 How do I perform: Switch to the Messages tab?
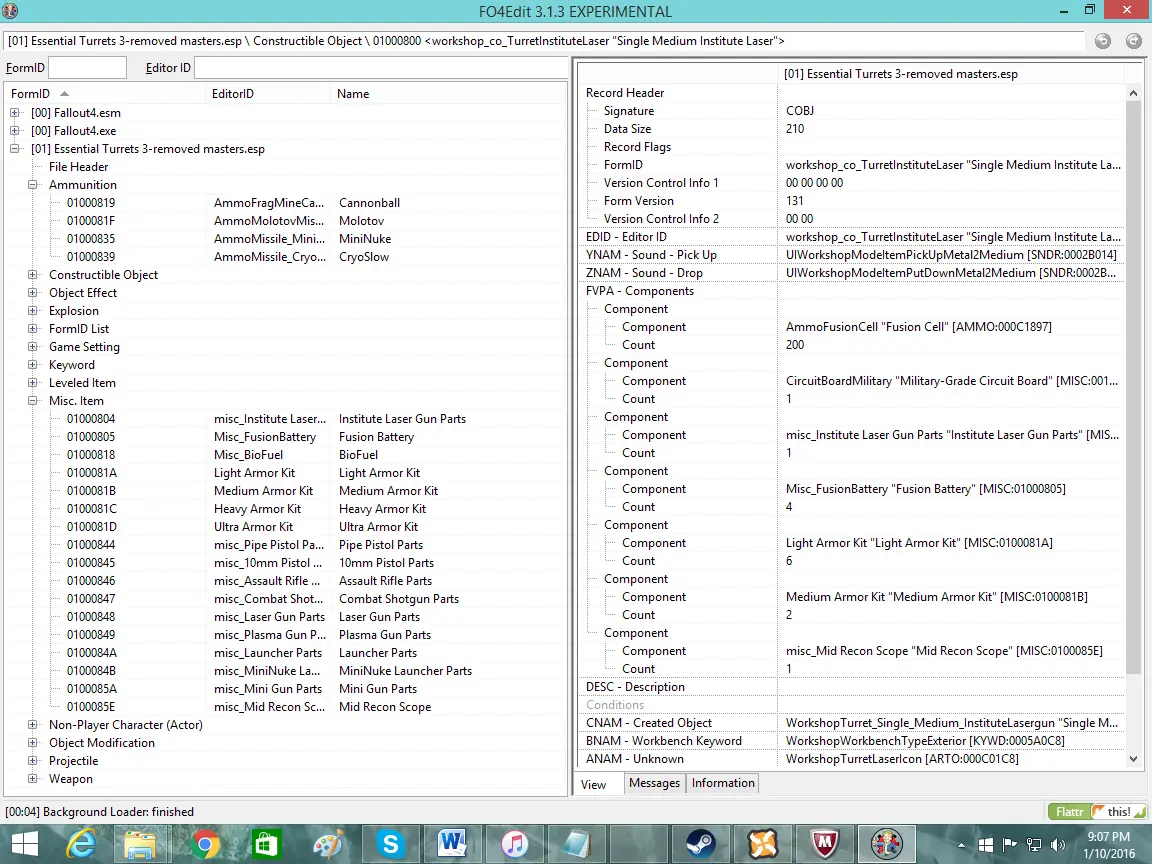[655, 783]
